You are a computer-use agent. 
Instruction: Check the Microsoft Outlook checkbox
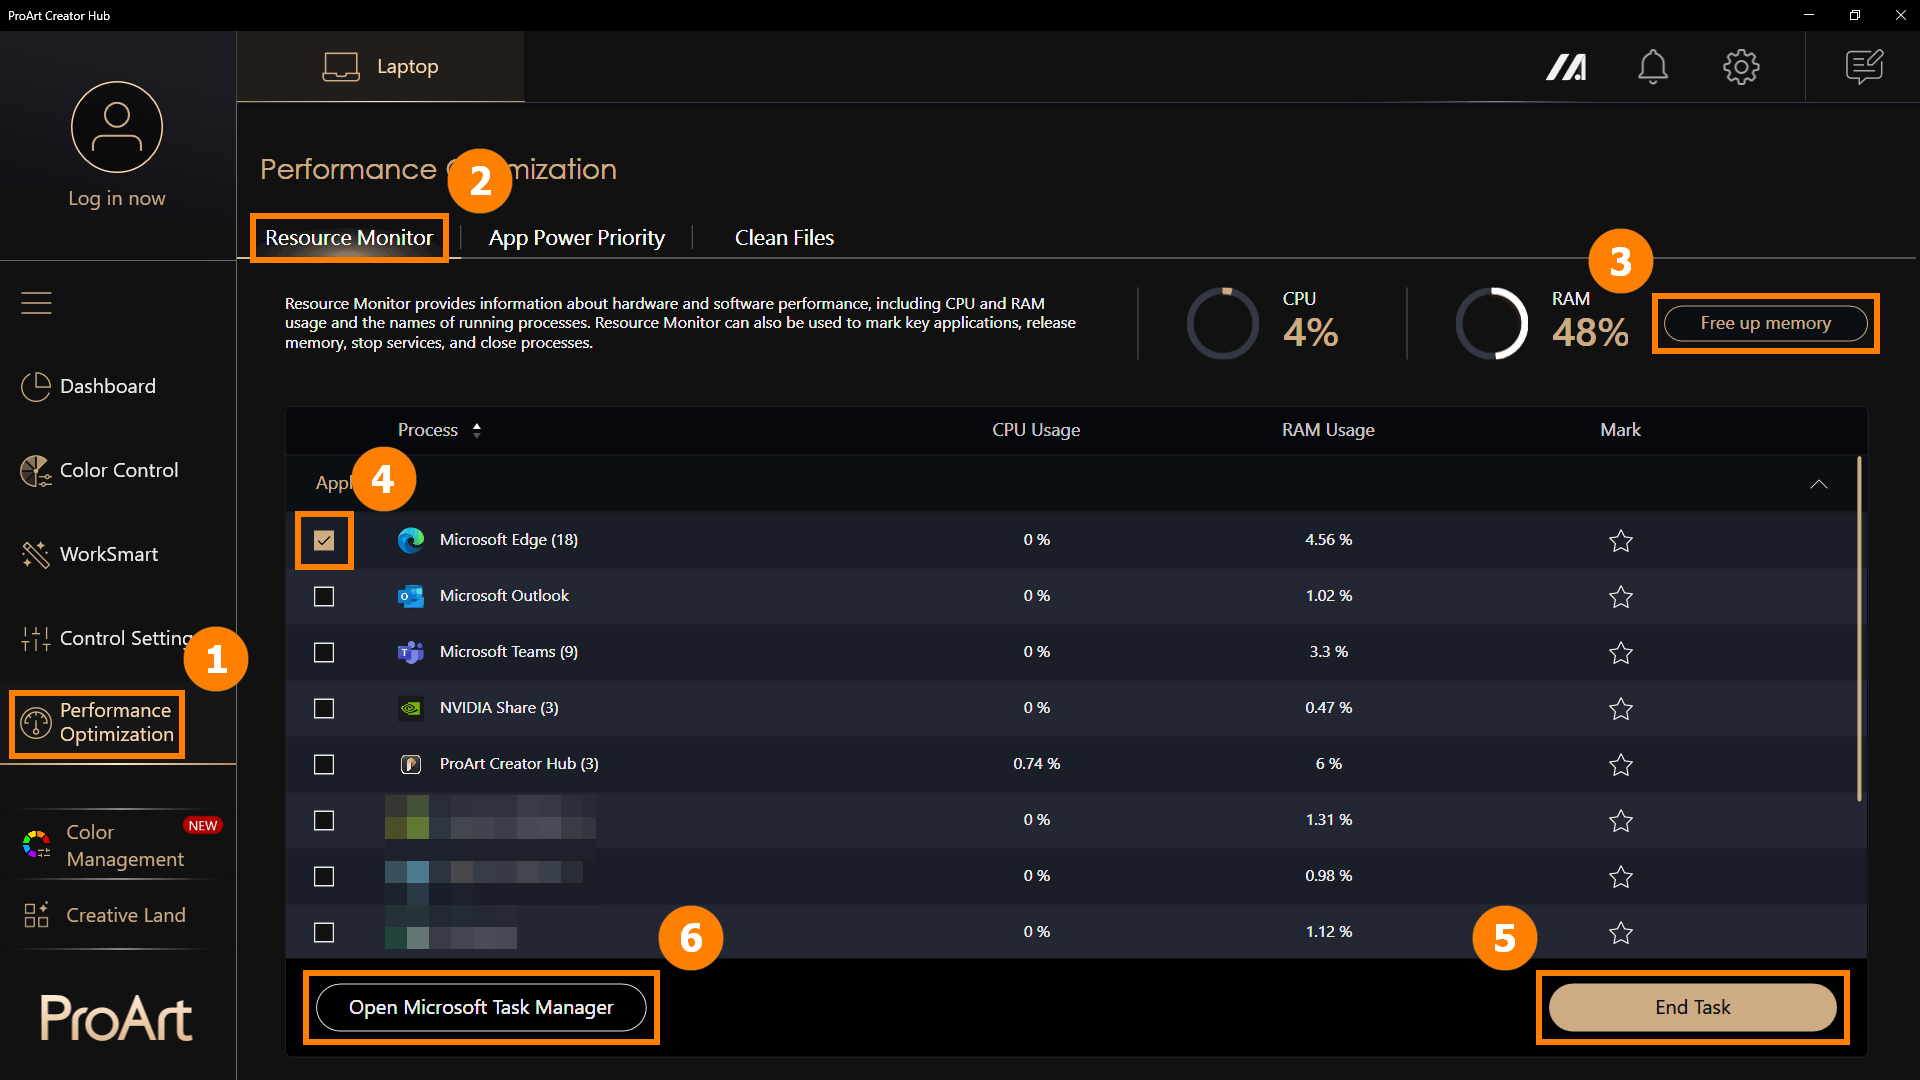click(324, 596)
